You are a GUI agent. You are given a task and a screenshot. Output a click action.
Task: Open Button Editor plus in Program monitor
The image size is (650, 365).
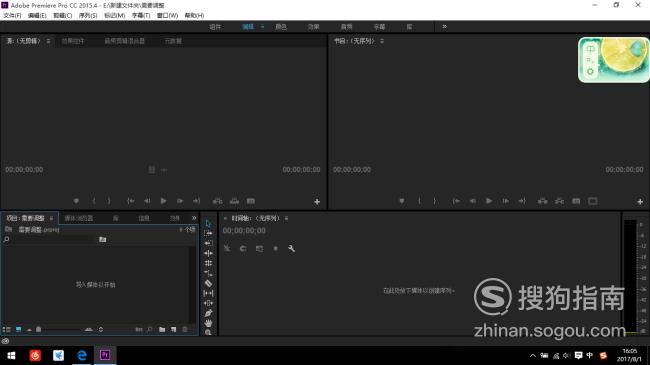pos(640,202)
